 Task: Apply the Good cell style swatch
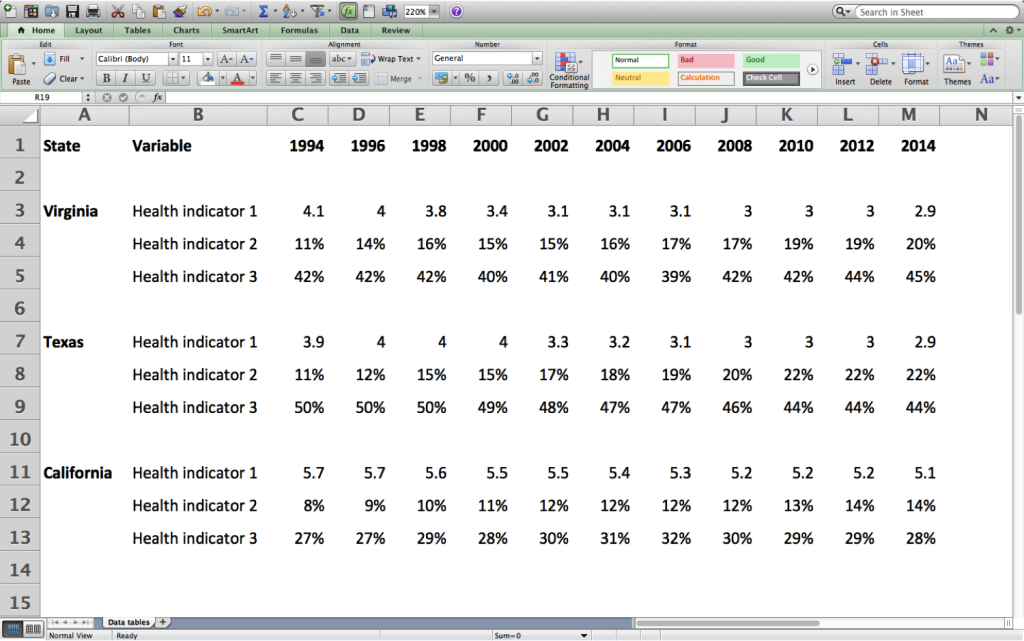[771, 60]
